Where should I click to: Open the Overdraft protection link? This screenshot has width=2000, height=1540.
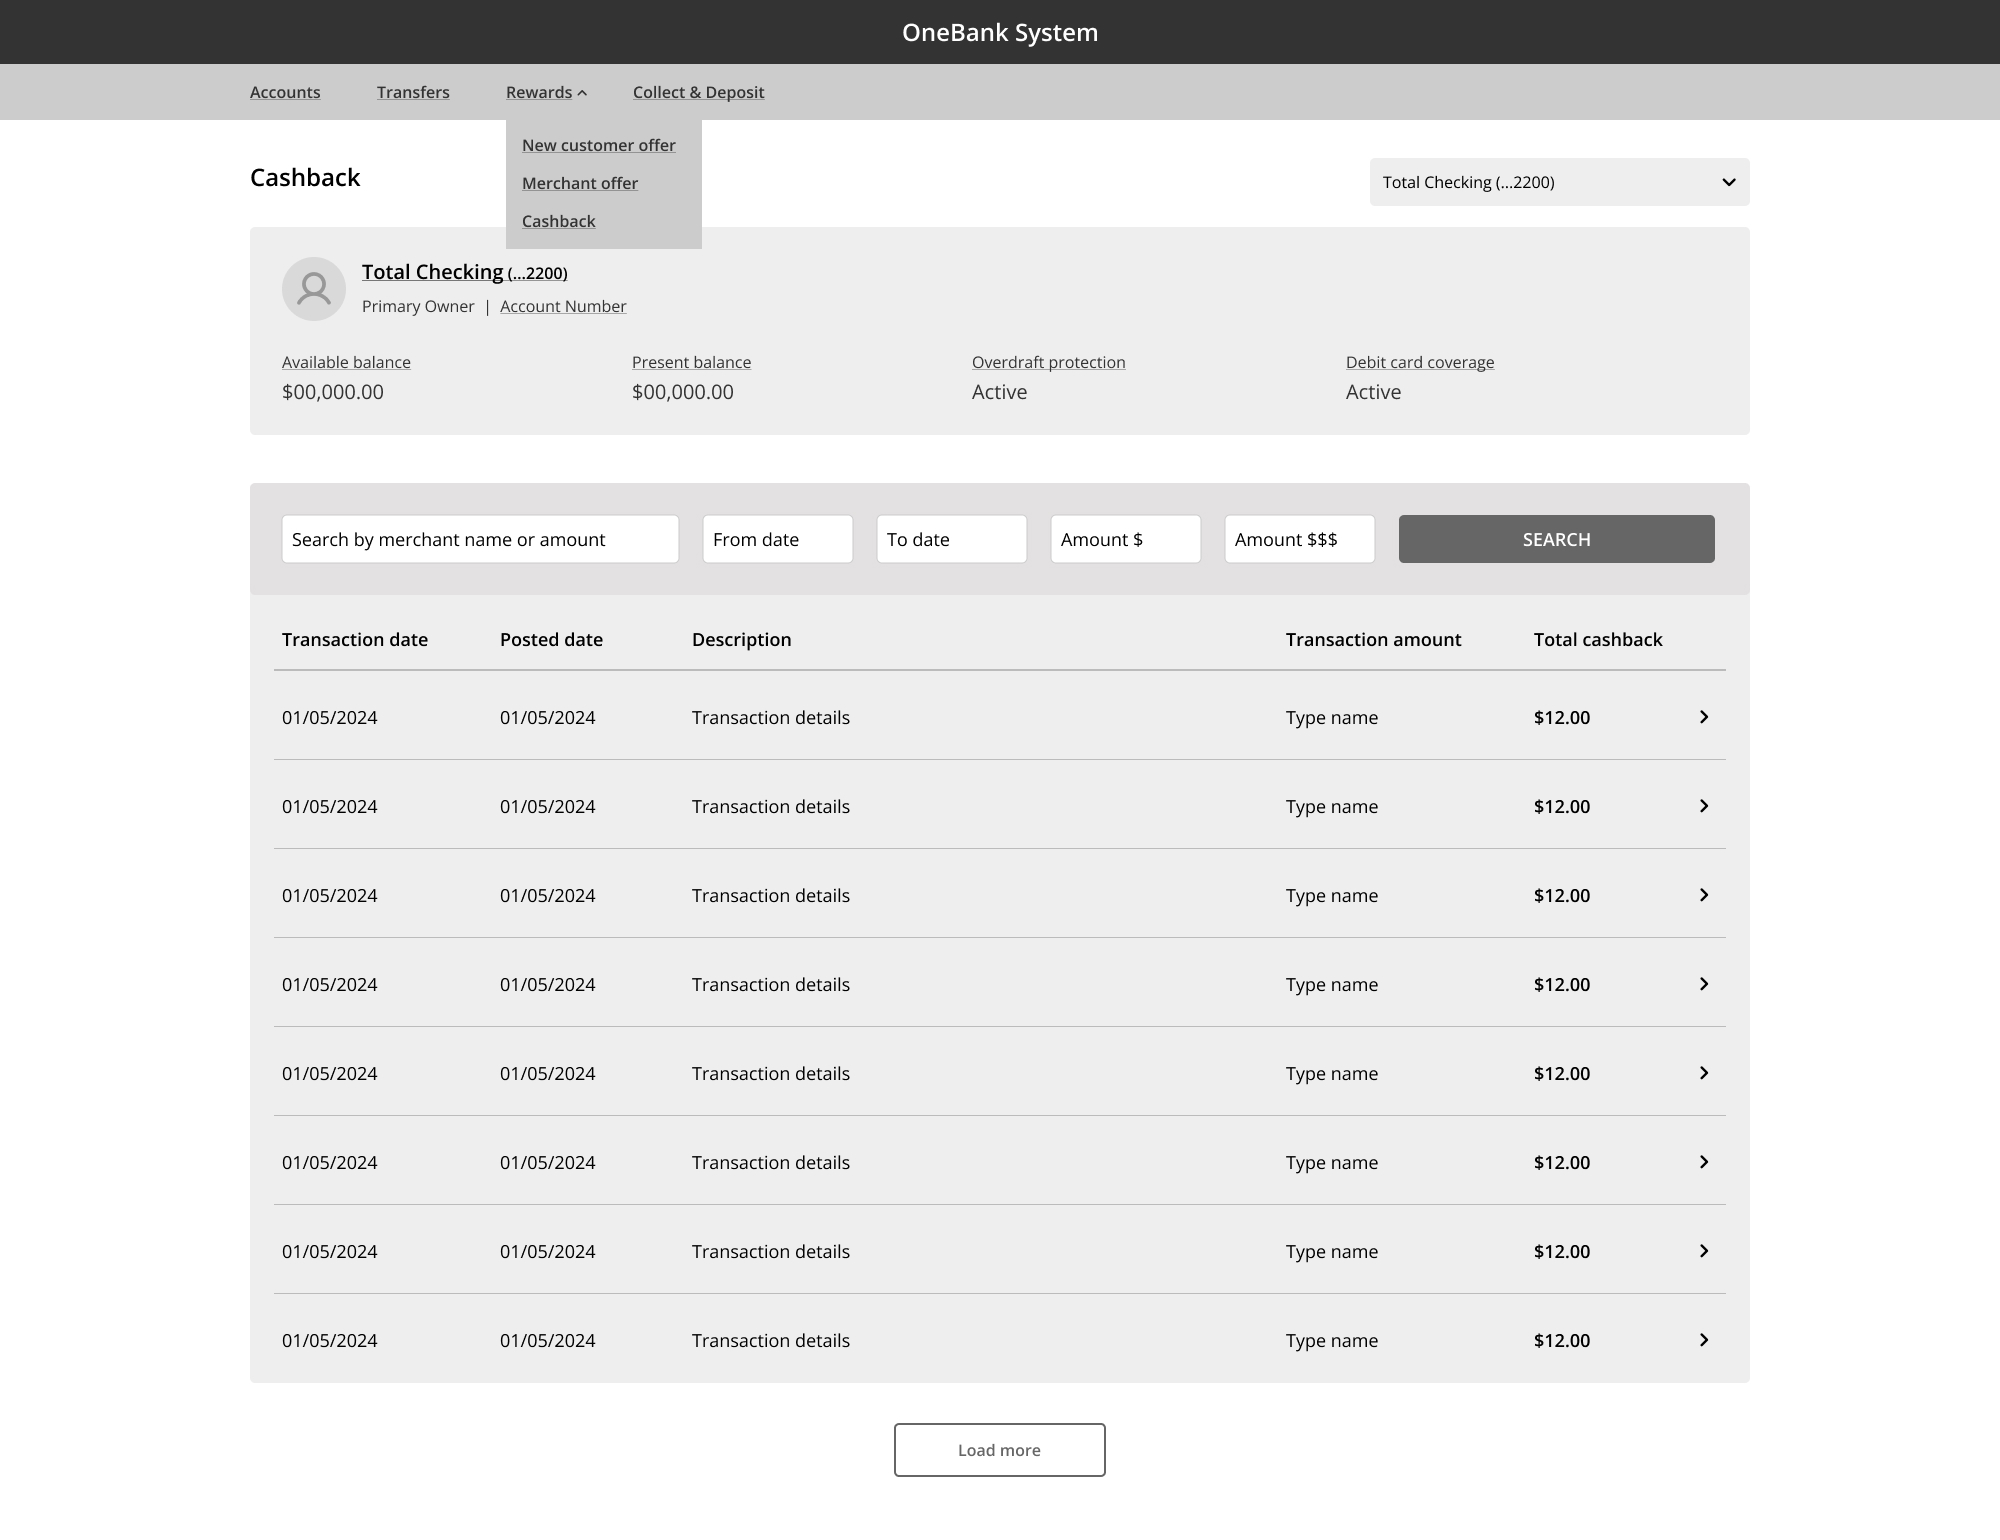point(1048,362)
